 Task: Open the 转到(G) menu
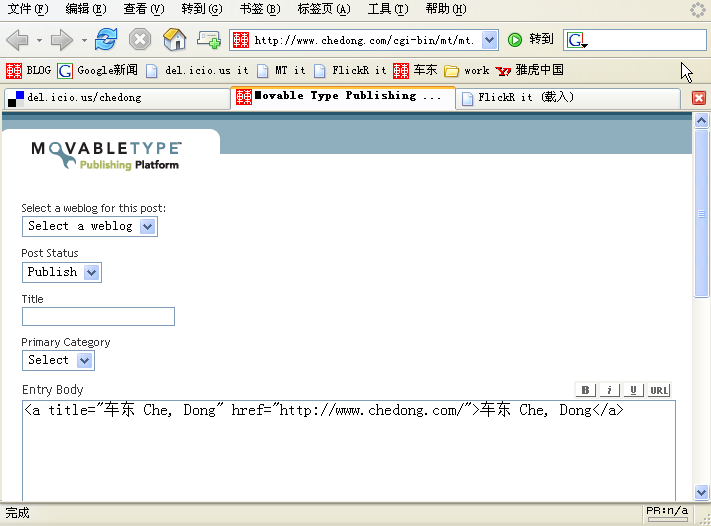(x=202, y=9)
